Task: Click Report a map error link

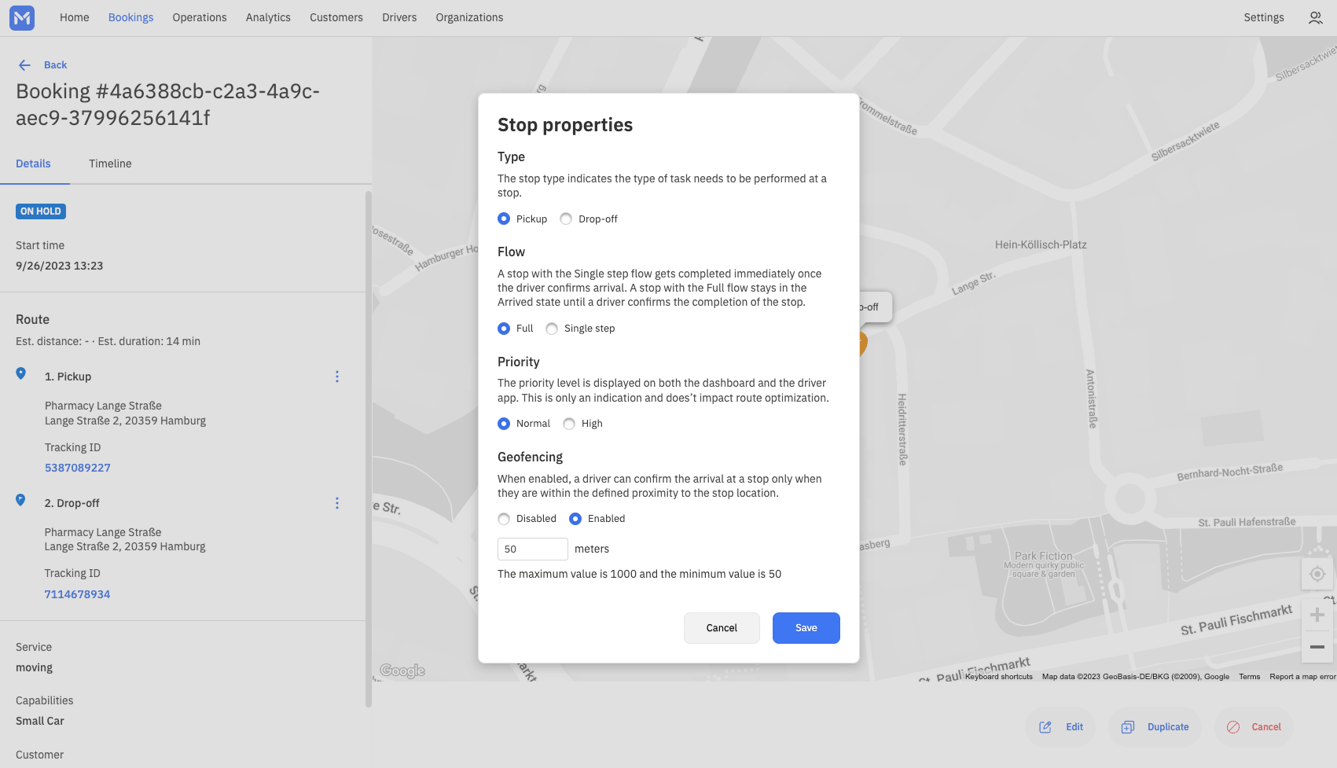Action: click(x=1302, y=677)
